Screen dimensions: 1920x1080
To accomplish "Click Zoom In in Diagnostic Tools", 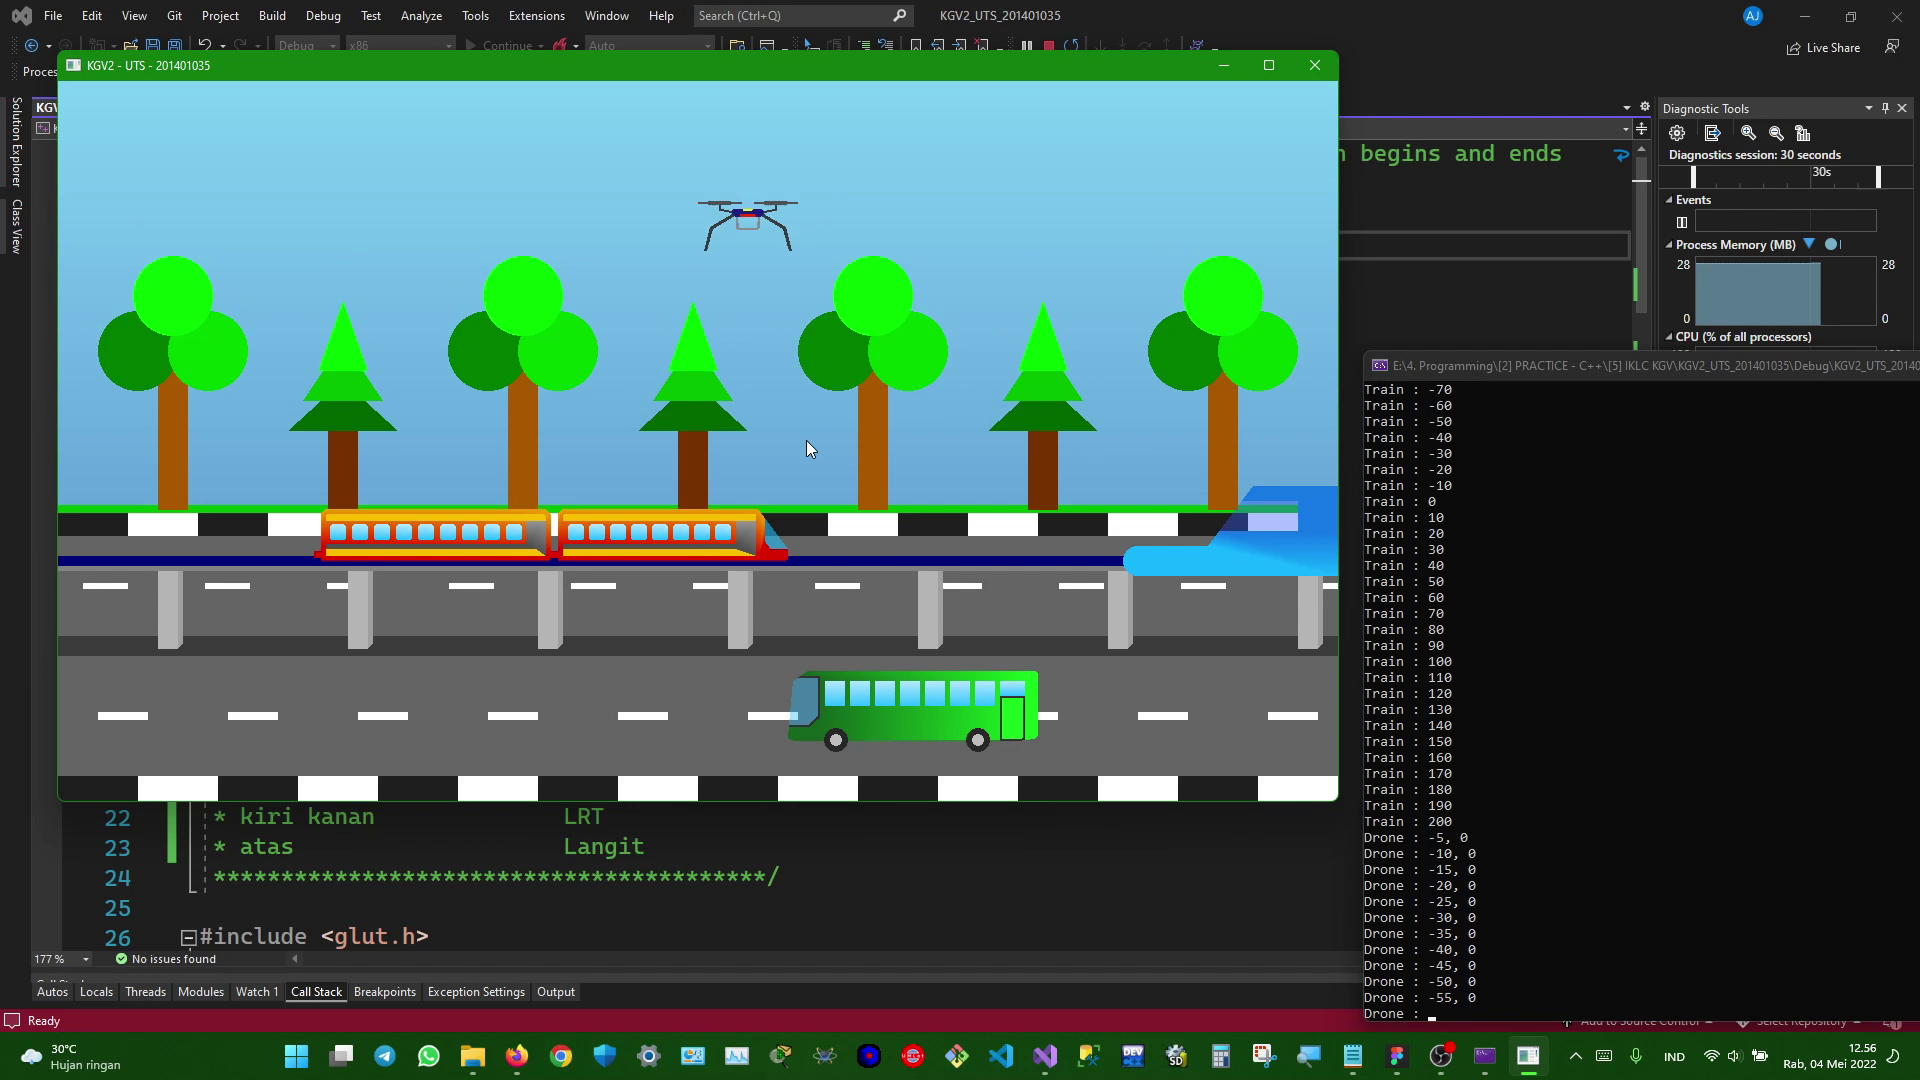I will tap(1748, 133).
